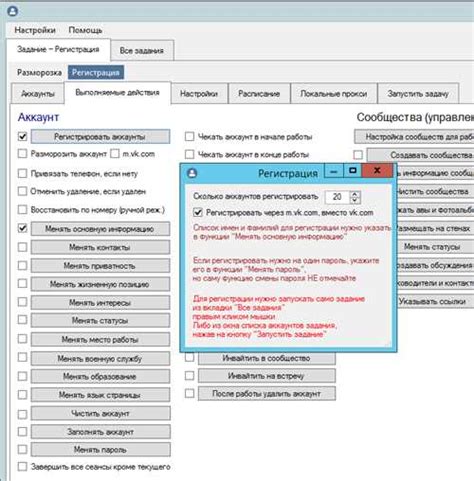This screenshot has width=474, height=481.
Task: Click the Инвайтить в сообщество button
Action: (267, 358)
